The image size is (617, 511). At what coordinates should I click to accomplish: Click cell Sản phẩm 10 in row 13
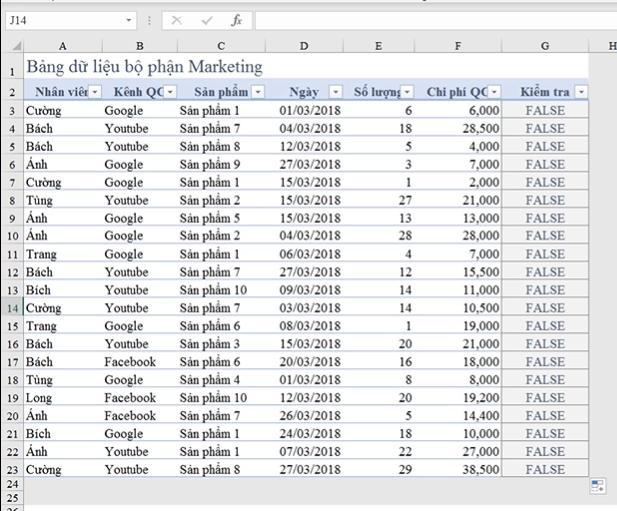click(x=221, y=290)
